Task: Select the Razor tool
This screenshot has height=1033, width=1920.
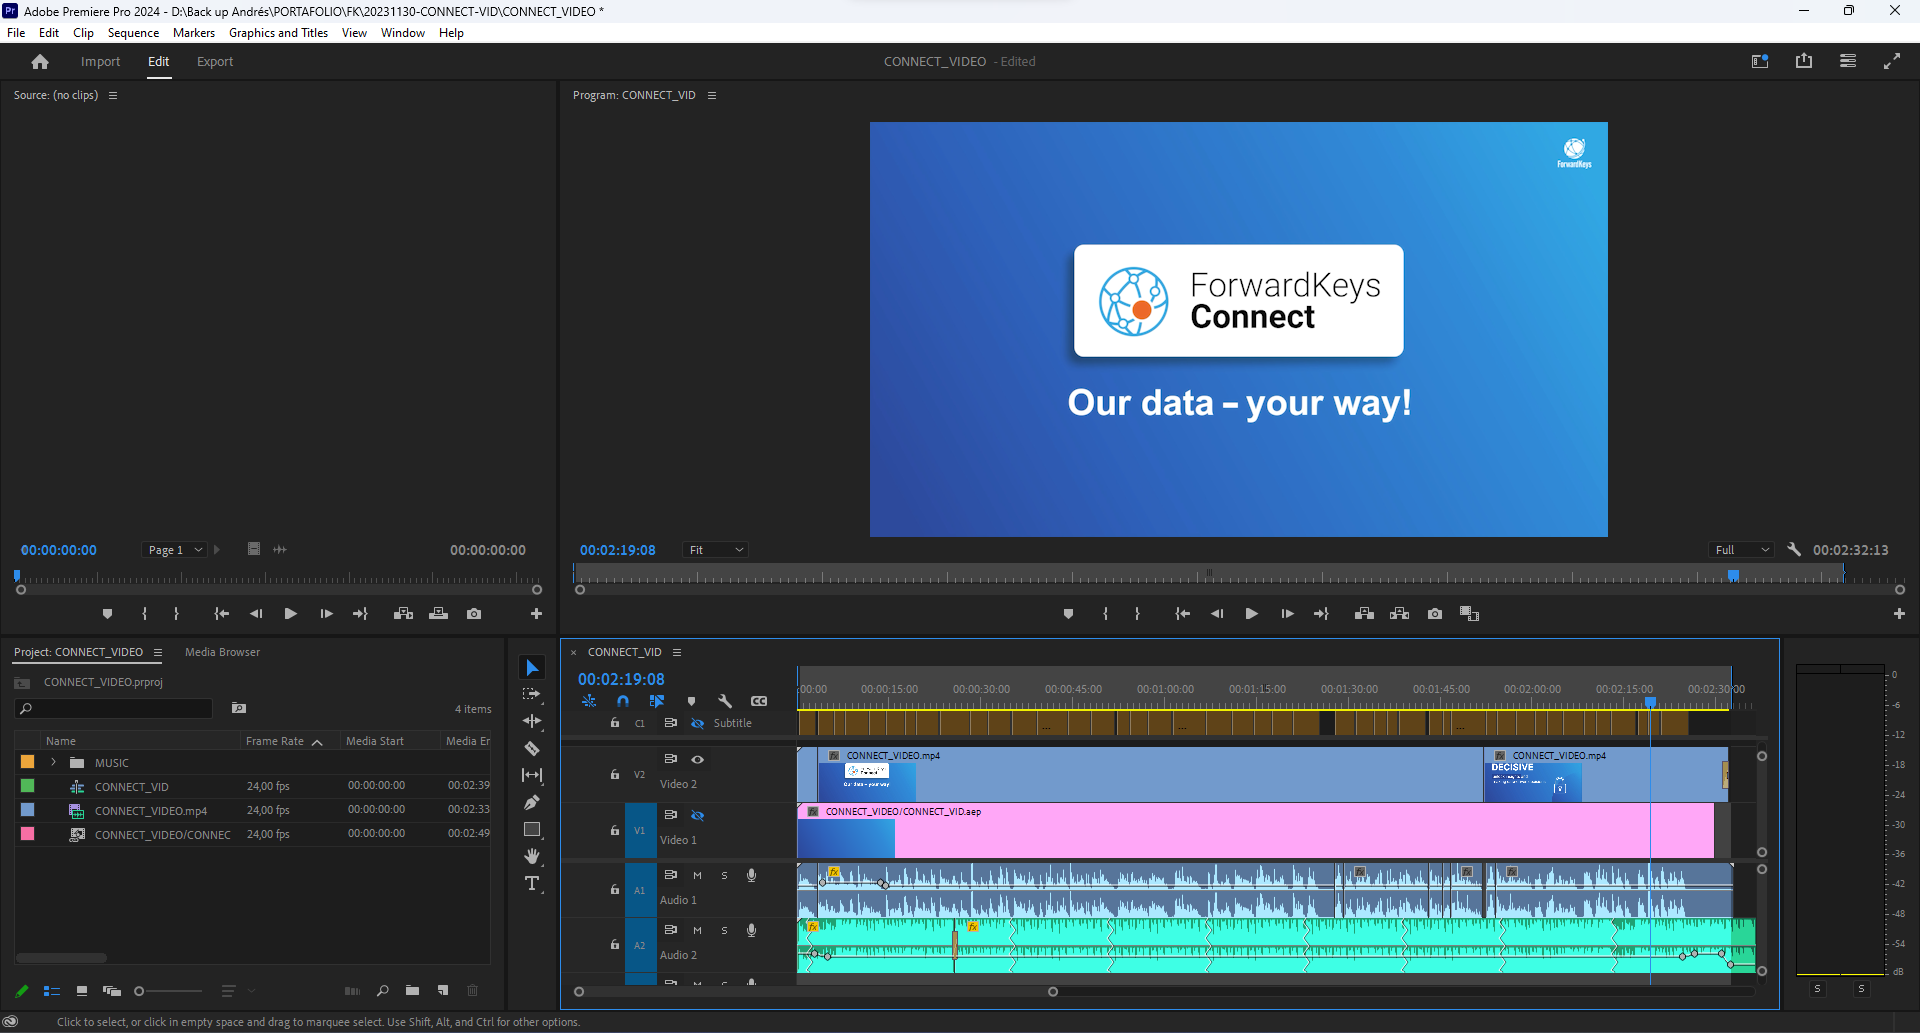Action: [532, 748]
